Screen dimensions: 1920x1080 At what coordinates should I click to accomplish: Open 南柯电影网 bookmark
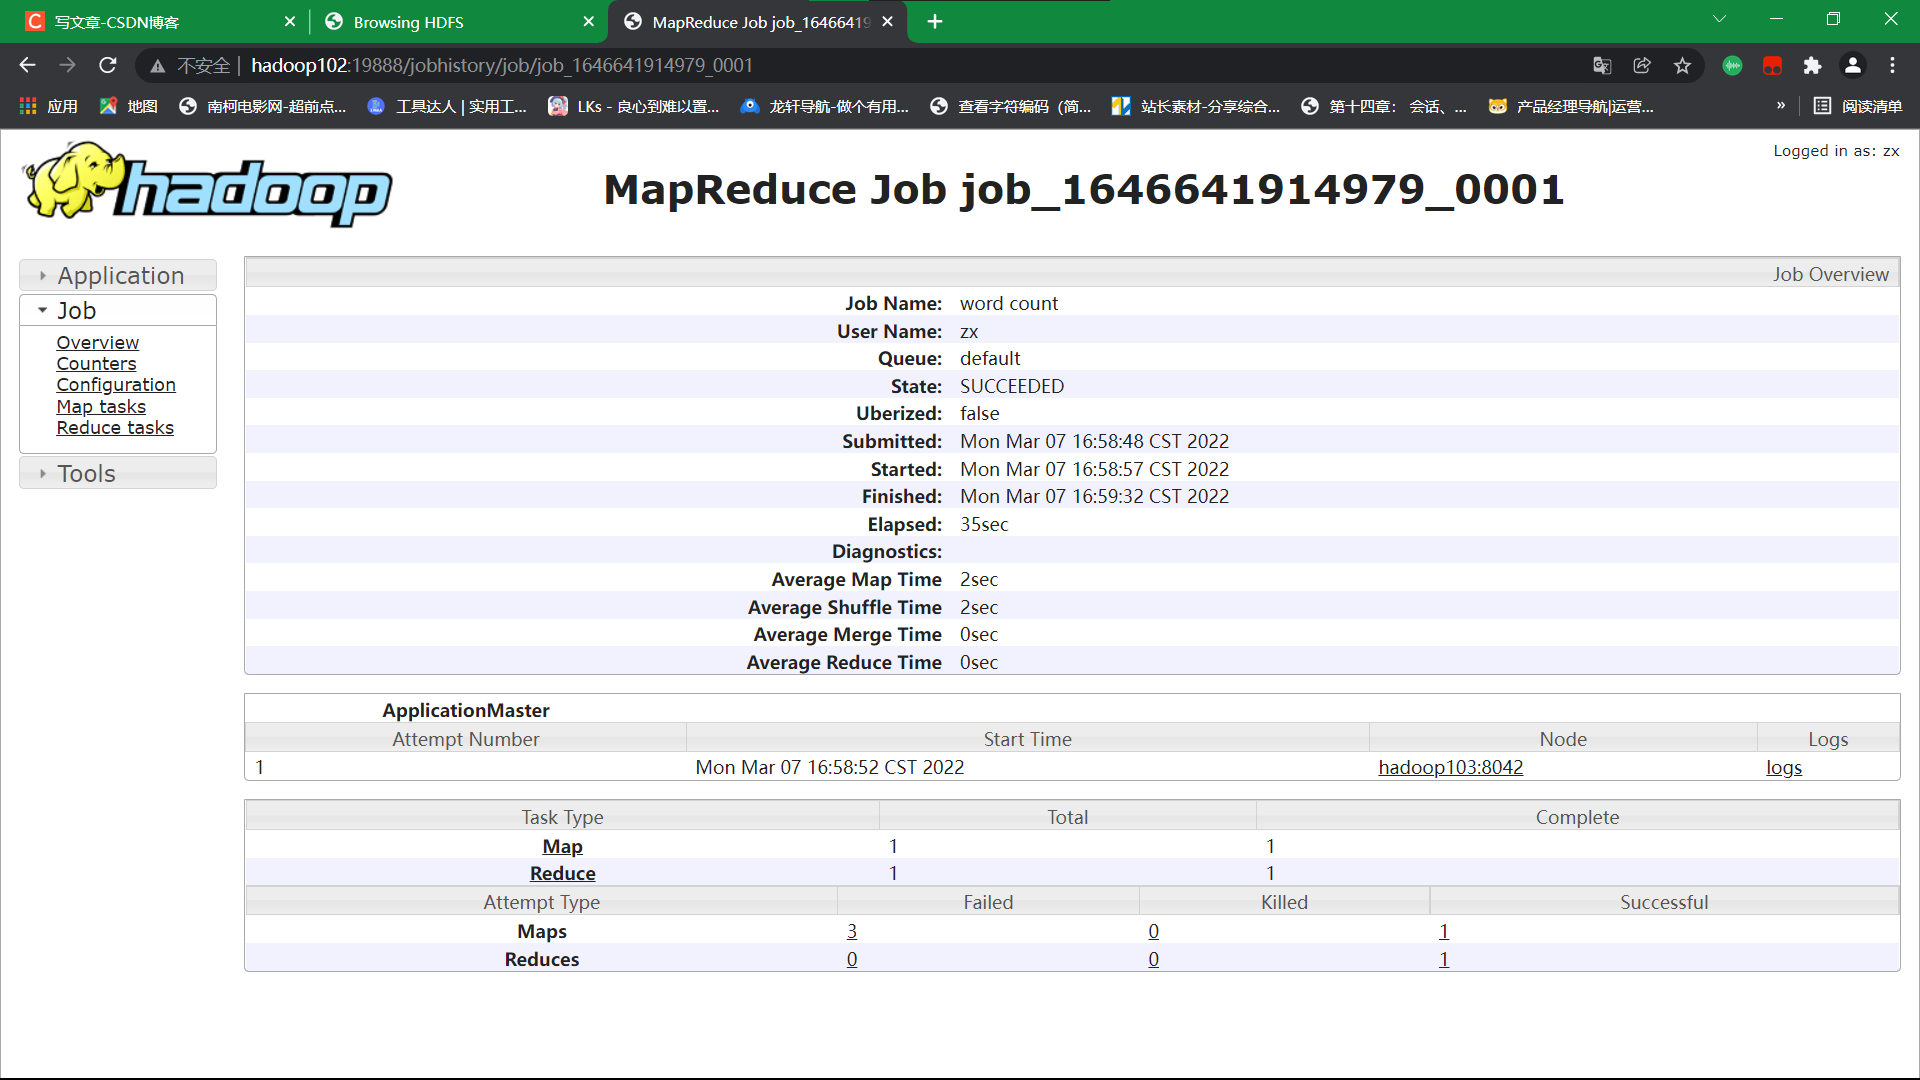[x=263, y=106]
